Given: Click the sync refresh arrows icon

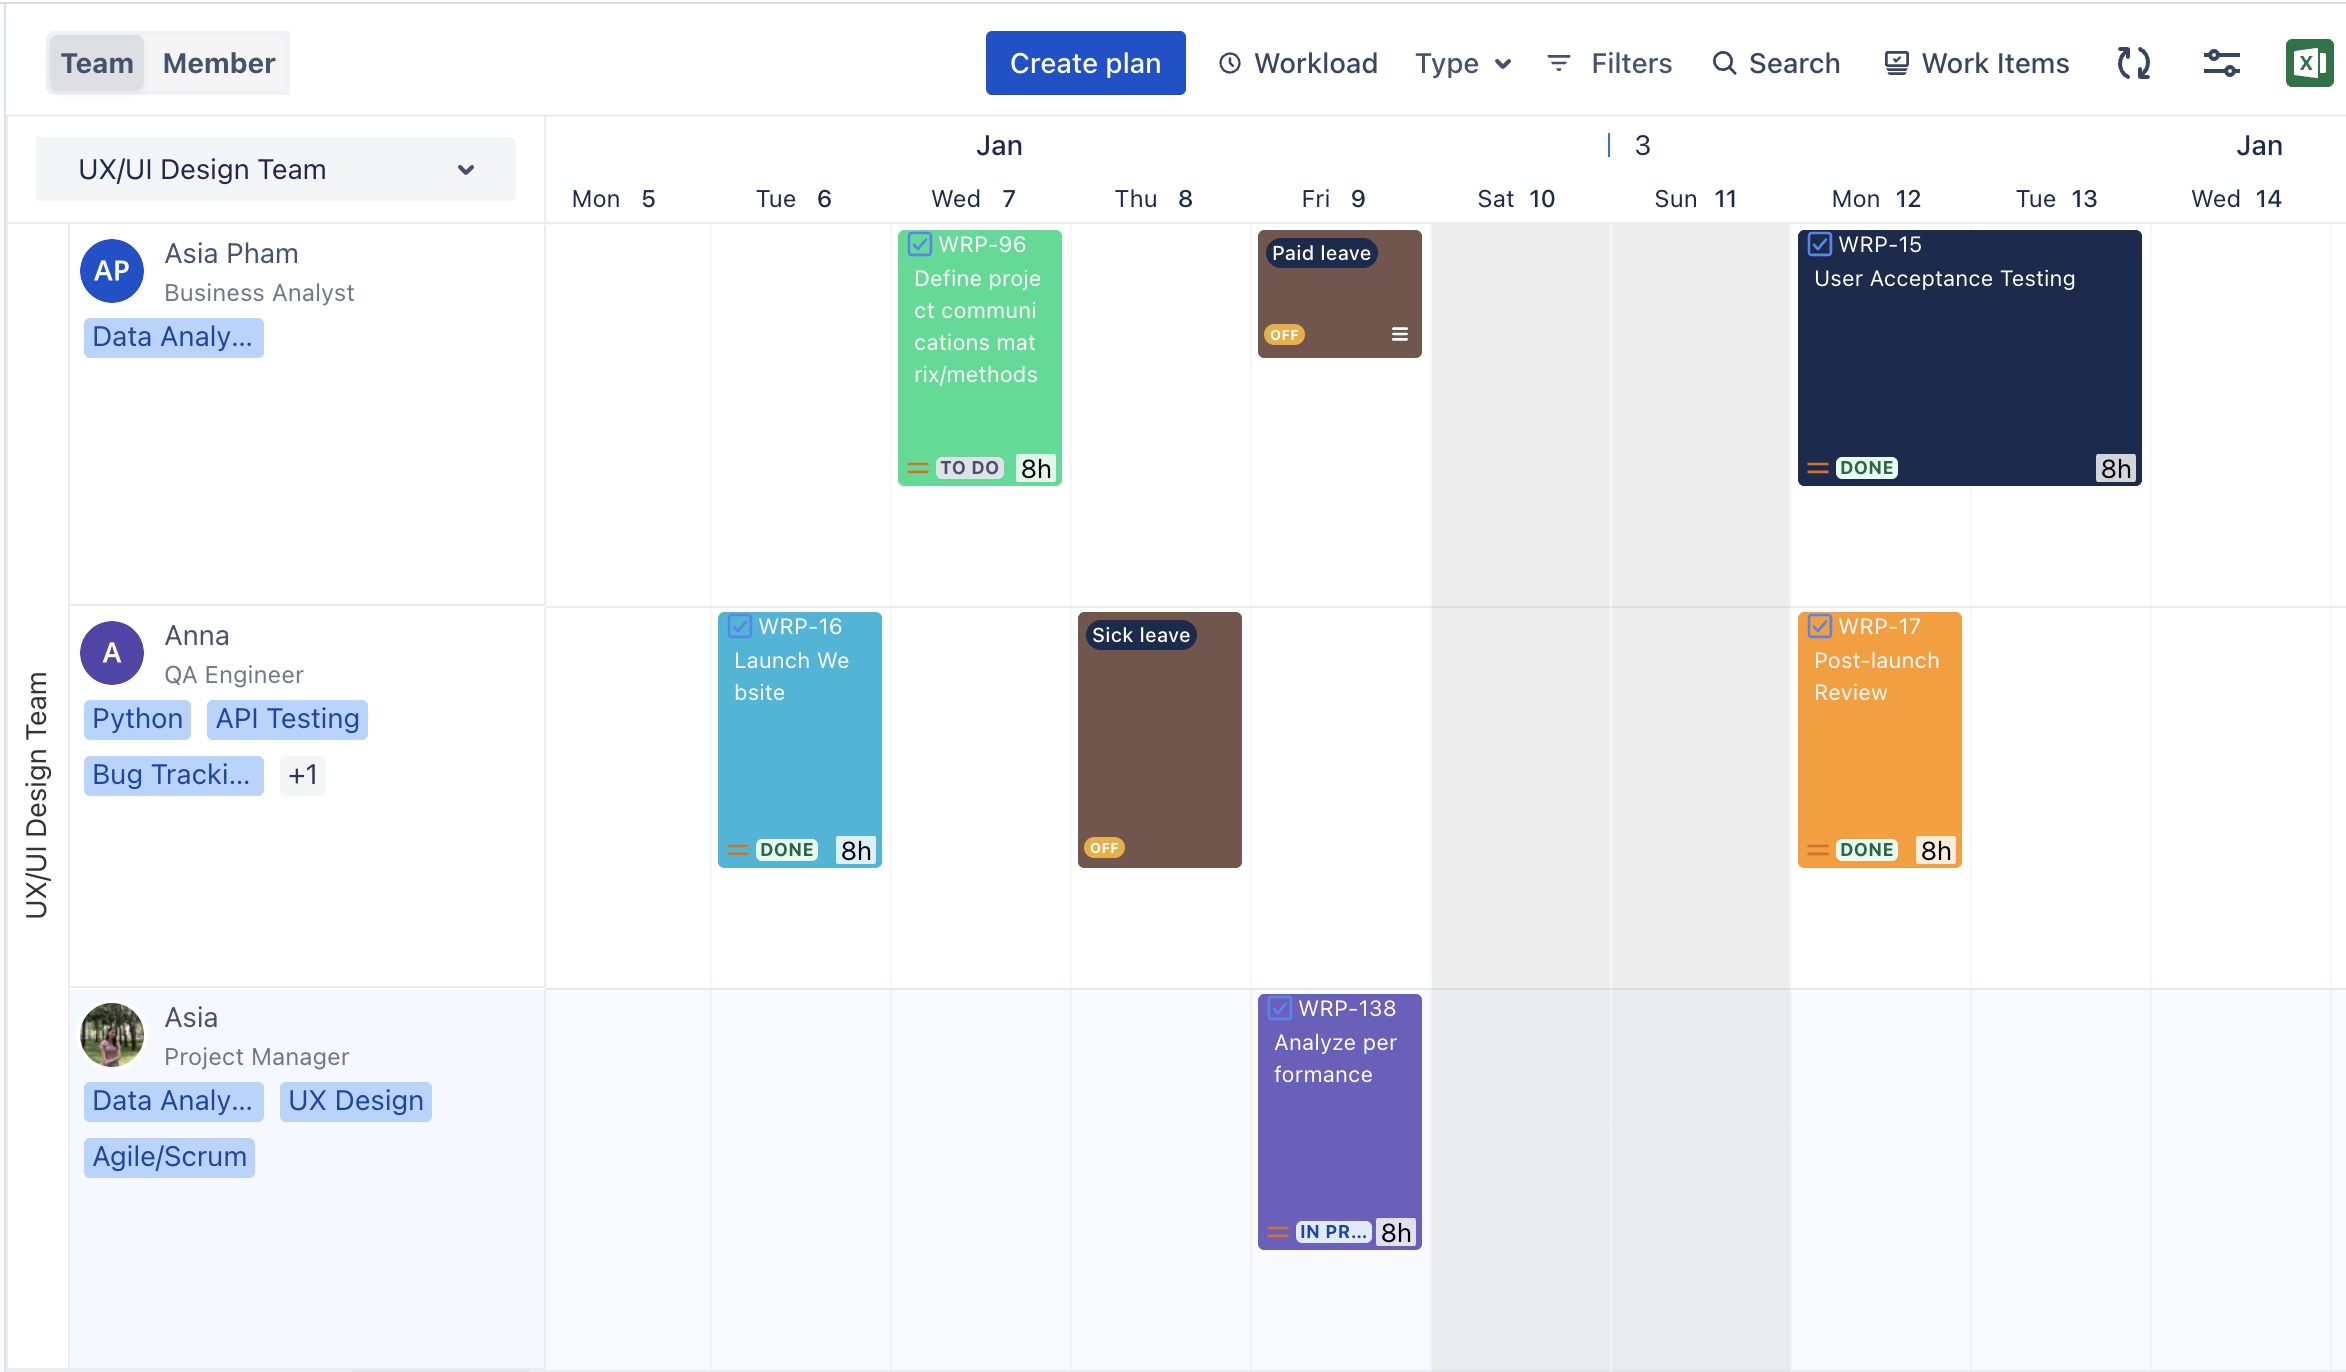Looking at the screenshot, I should click(2133, 63).
